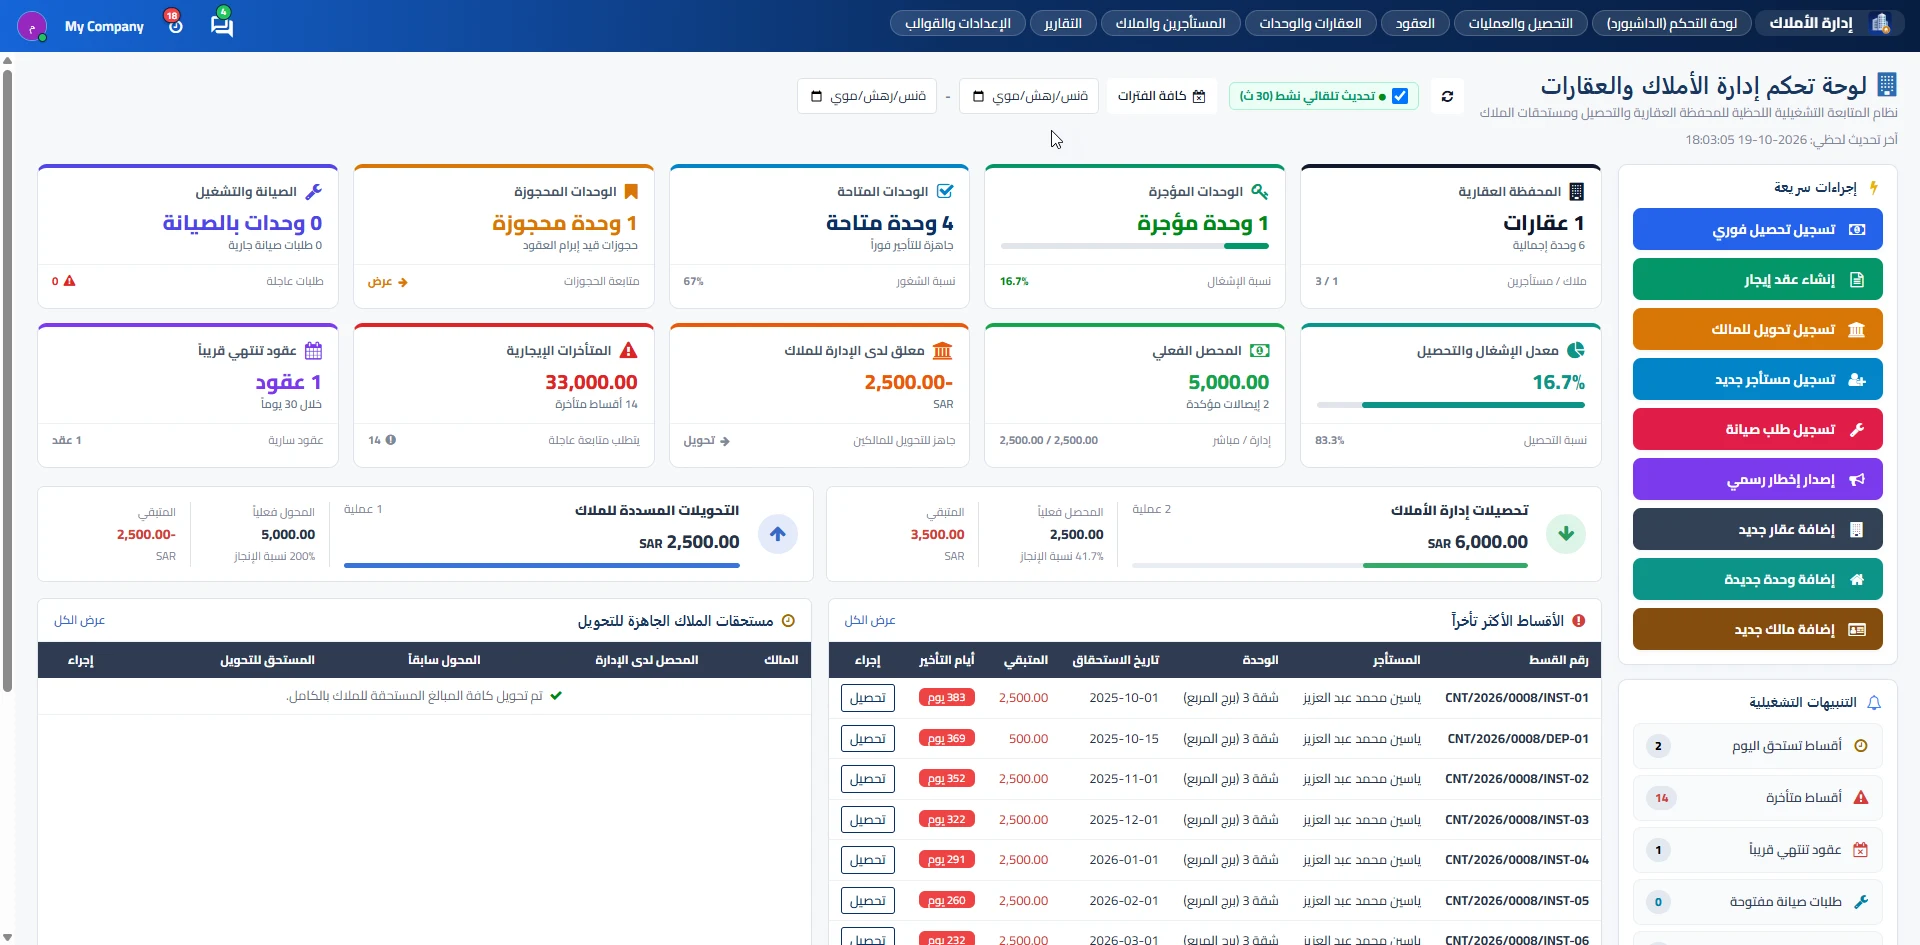Screen dimensions: 1920x945
Task: Click the wrench icon on تسجيل طلب صيانة
Action: (1857, 429)
